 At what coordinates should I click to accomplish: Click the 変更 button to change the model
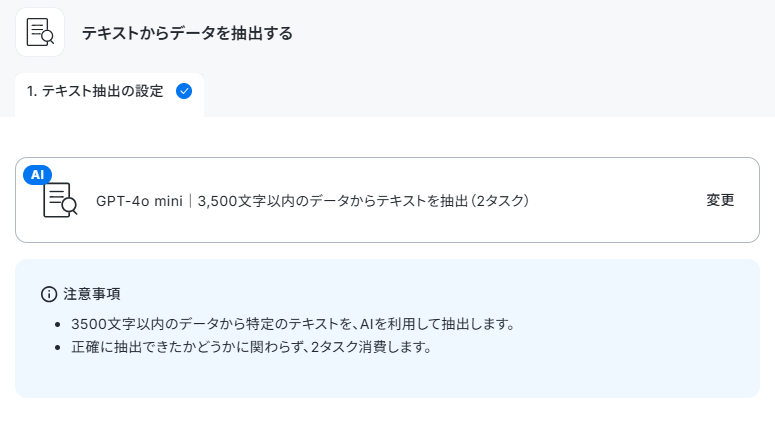(720, 200)
